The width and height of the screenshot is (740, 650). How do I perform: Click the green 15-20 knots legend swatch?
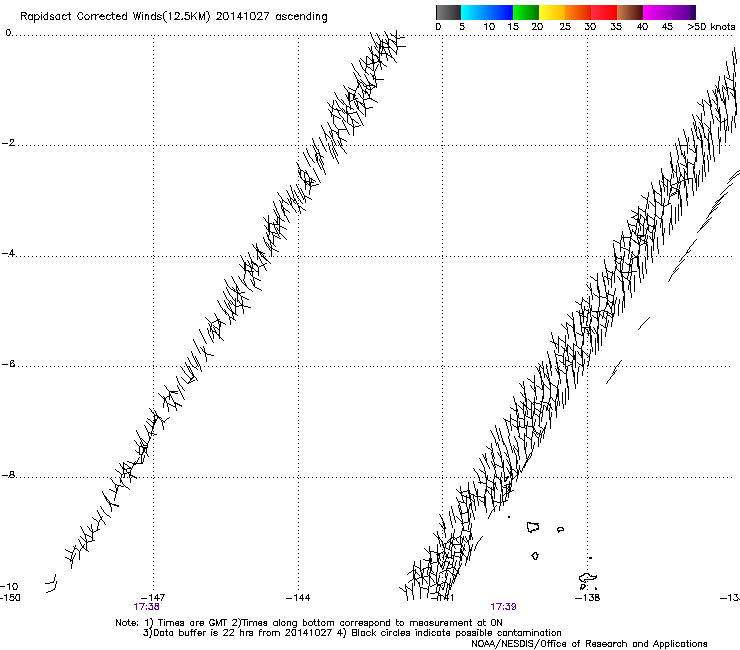(526, 12)
